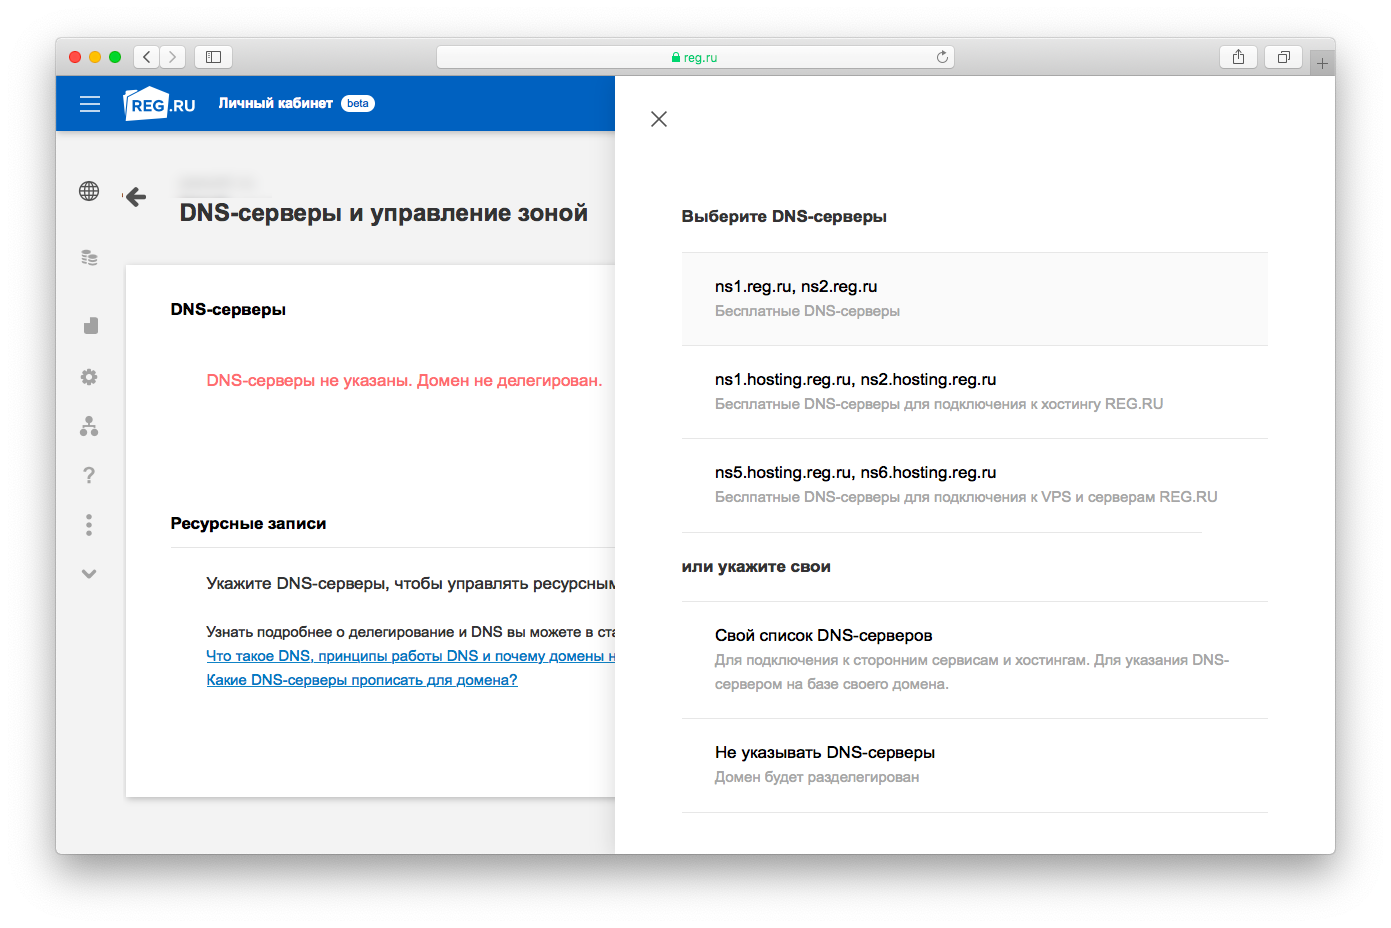Open the settings gear icon in sidebar
This screenshot has height=928, width=1391.
[89, 377]
